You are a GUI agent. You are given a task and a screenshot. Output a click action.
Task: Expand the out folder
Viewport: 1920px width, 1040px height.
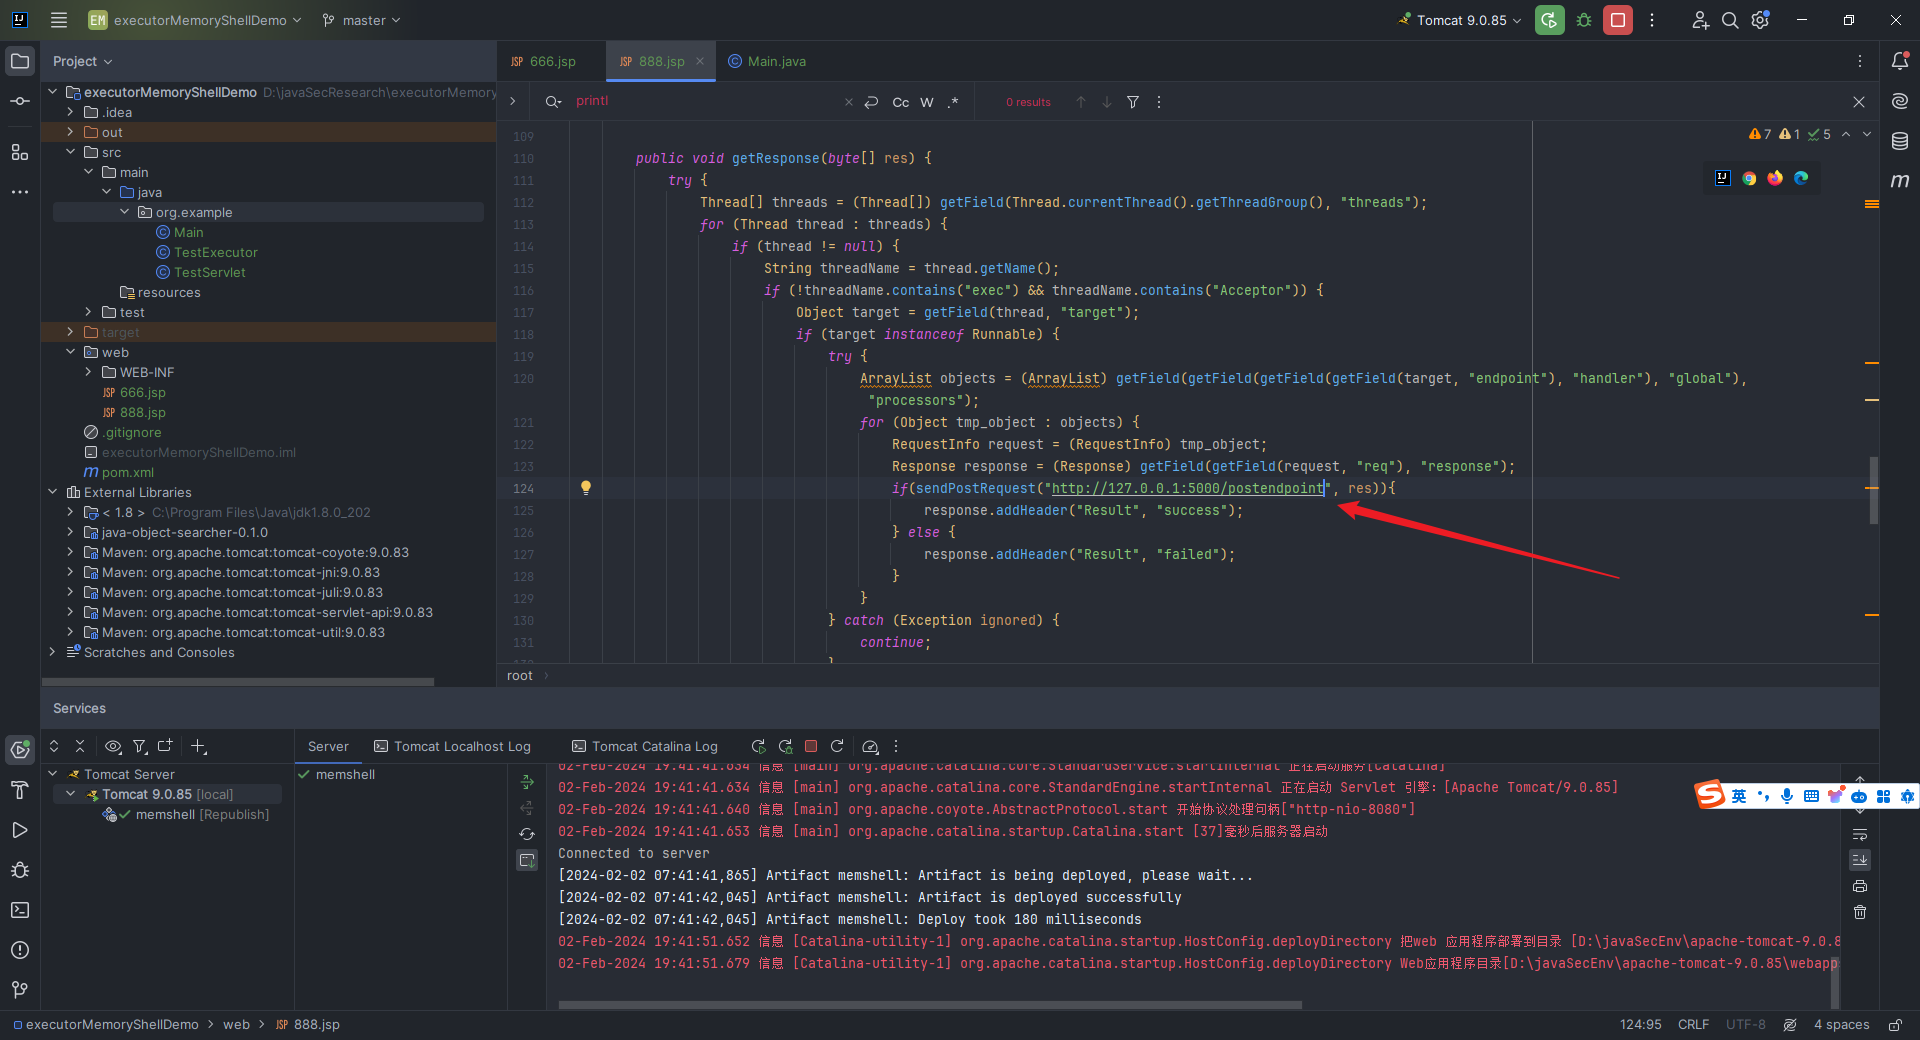70,132
